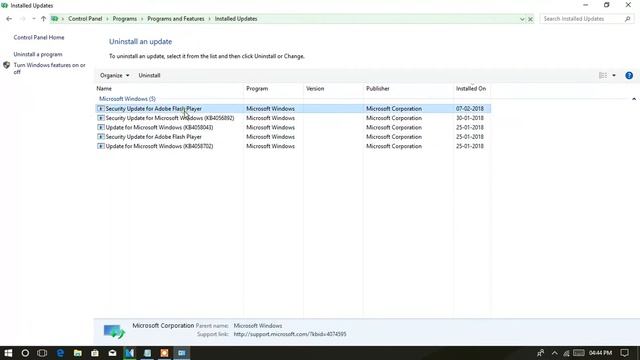Open the blue help question icon
This screenshot has height=360, width=640.
[x=629, y=76]
